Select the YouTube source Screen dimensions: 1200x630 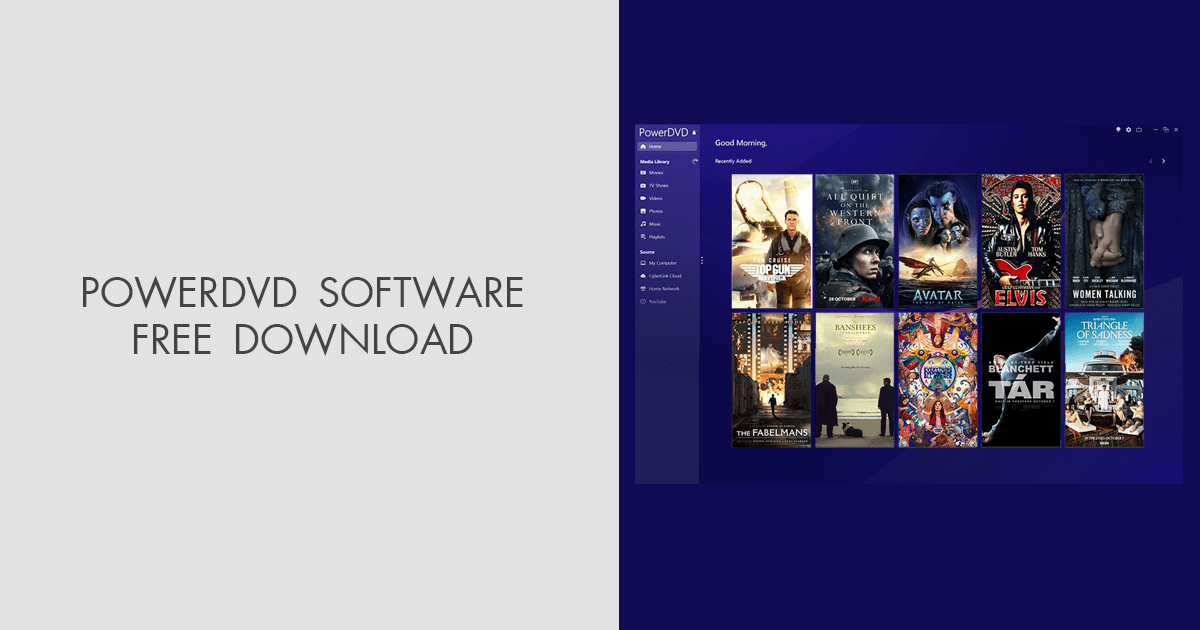click(x=657, y=301)
